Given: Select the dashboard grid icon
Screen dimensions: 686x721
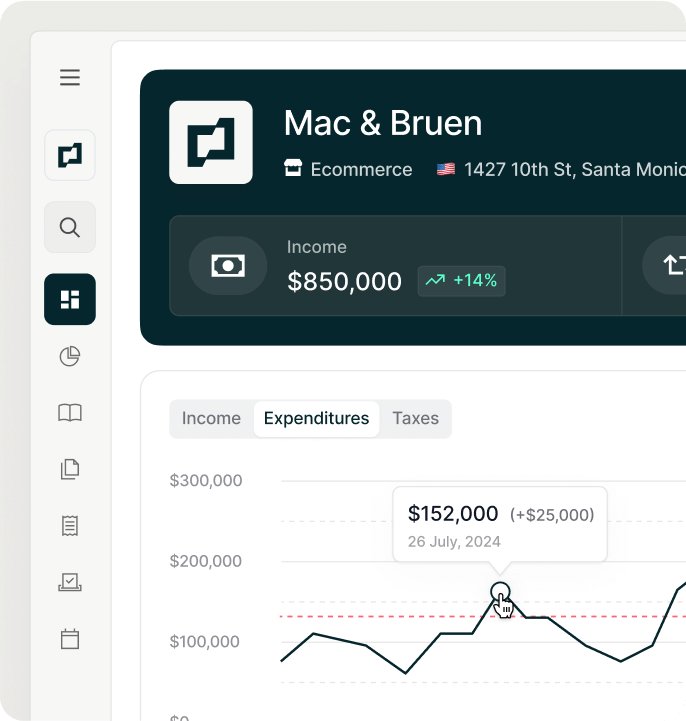Looking at the screenshot, I should (x=70, y=299).
